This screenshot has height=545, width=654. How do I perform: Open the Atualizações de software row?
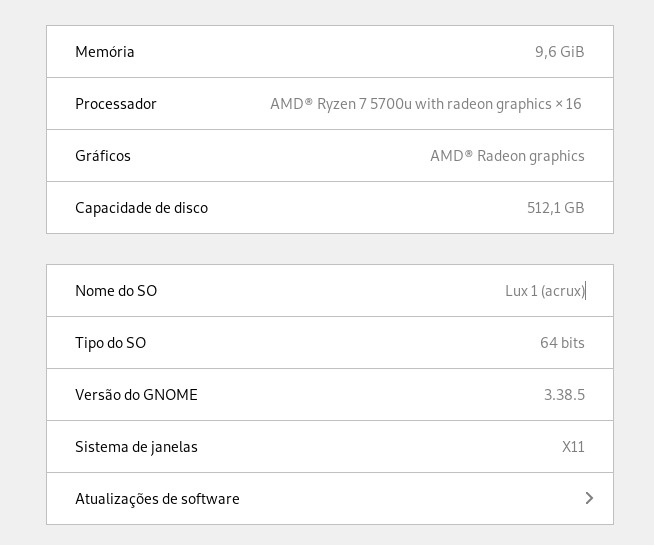pos(330,498)
